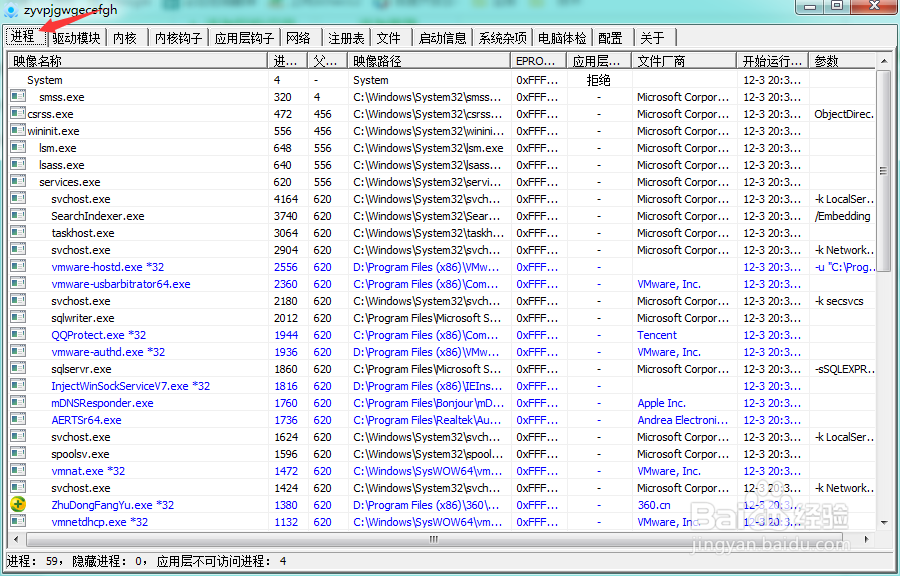900x576 pixels.
Task: Sort by 参数 column header
Action: click(x=842, y=61)
